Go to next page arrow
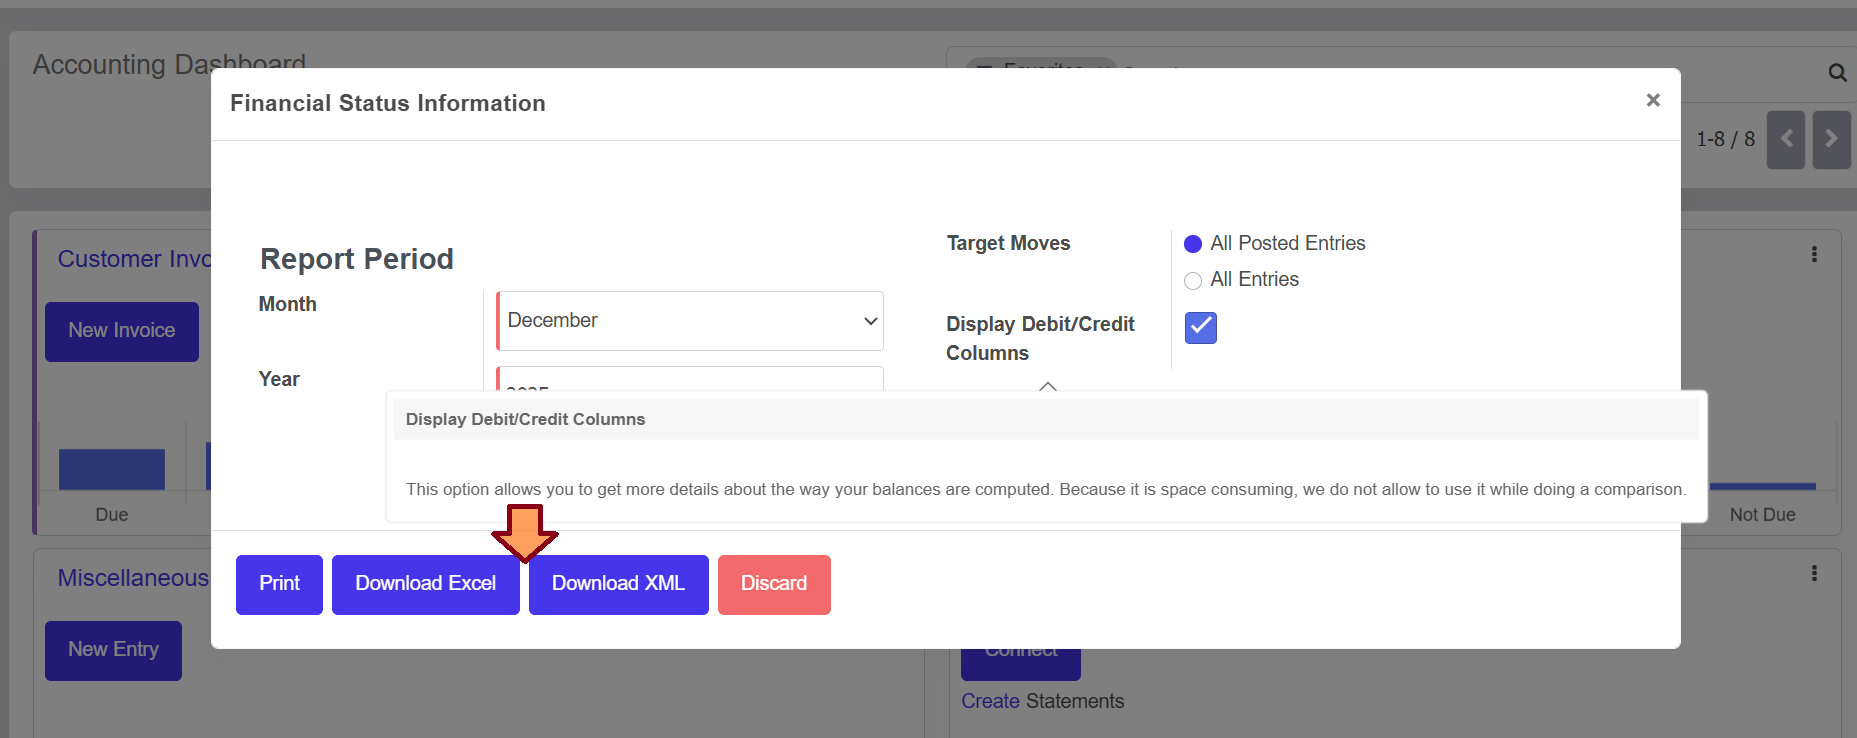The width and height of the screenshot is (1857, 738). (x=1831, y=139)
